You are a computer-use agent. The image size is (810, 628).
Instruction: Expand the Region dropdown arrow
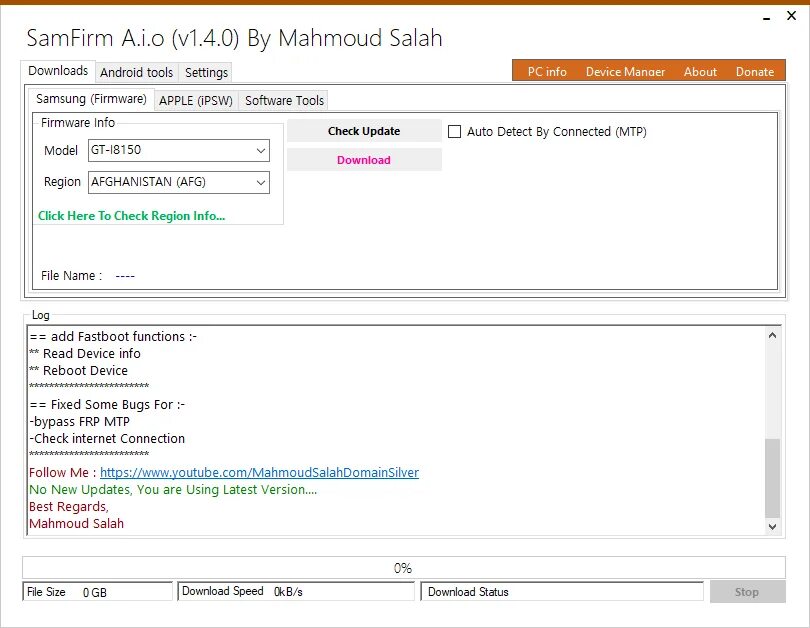[261, 182]
